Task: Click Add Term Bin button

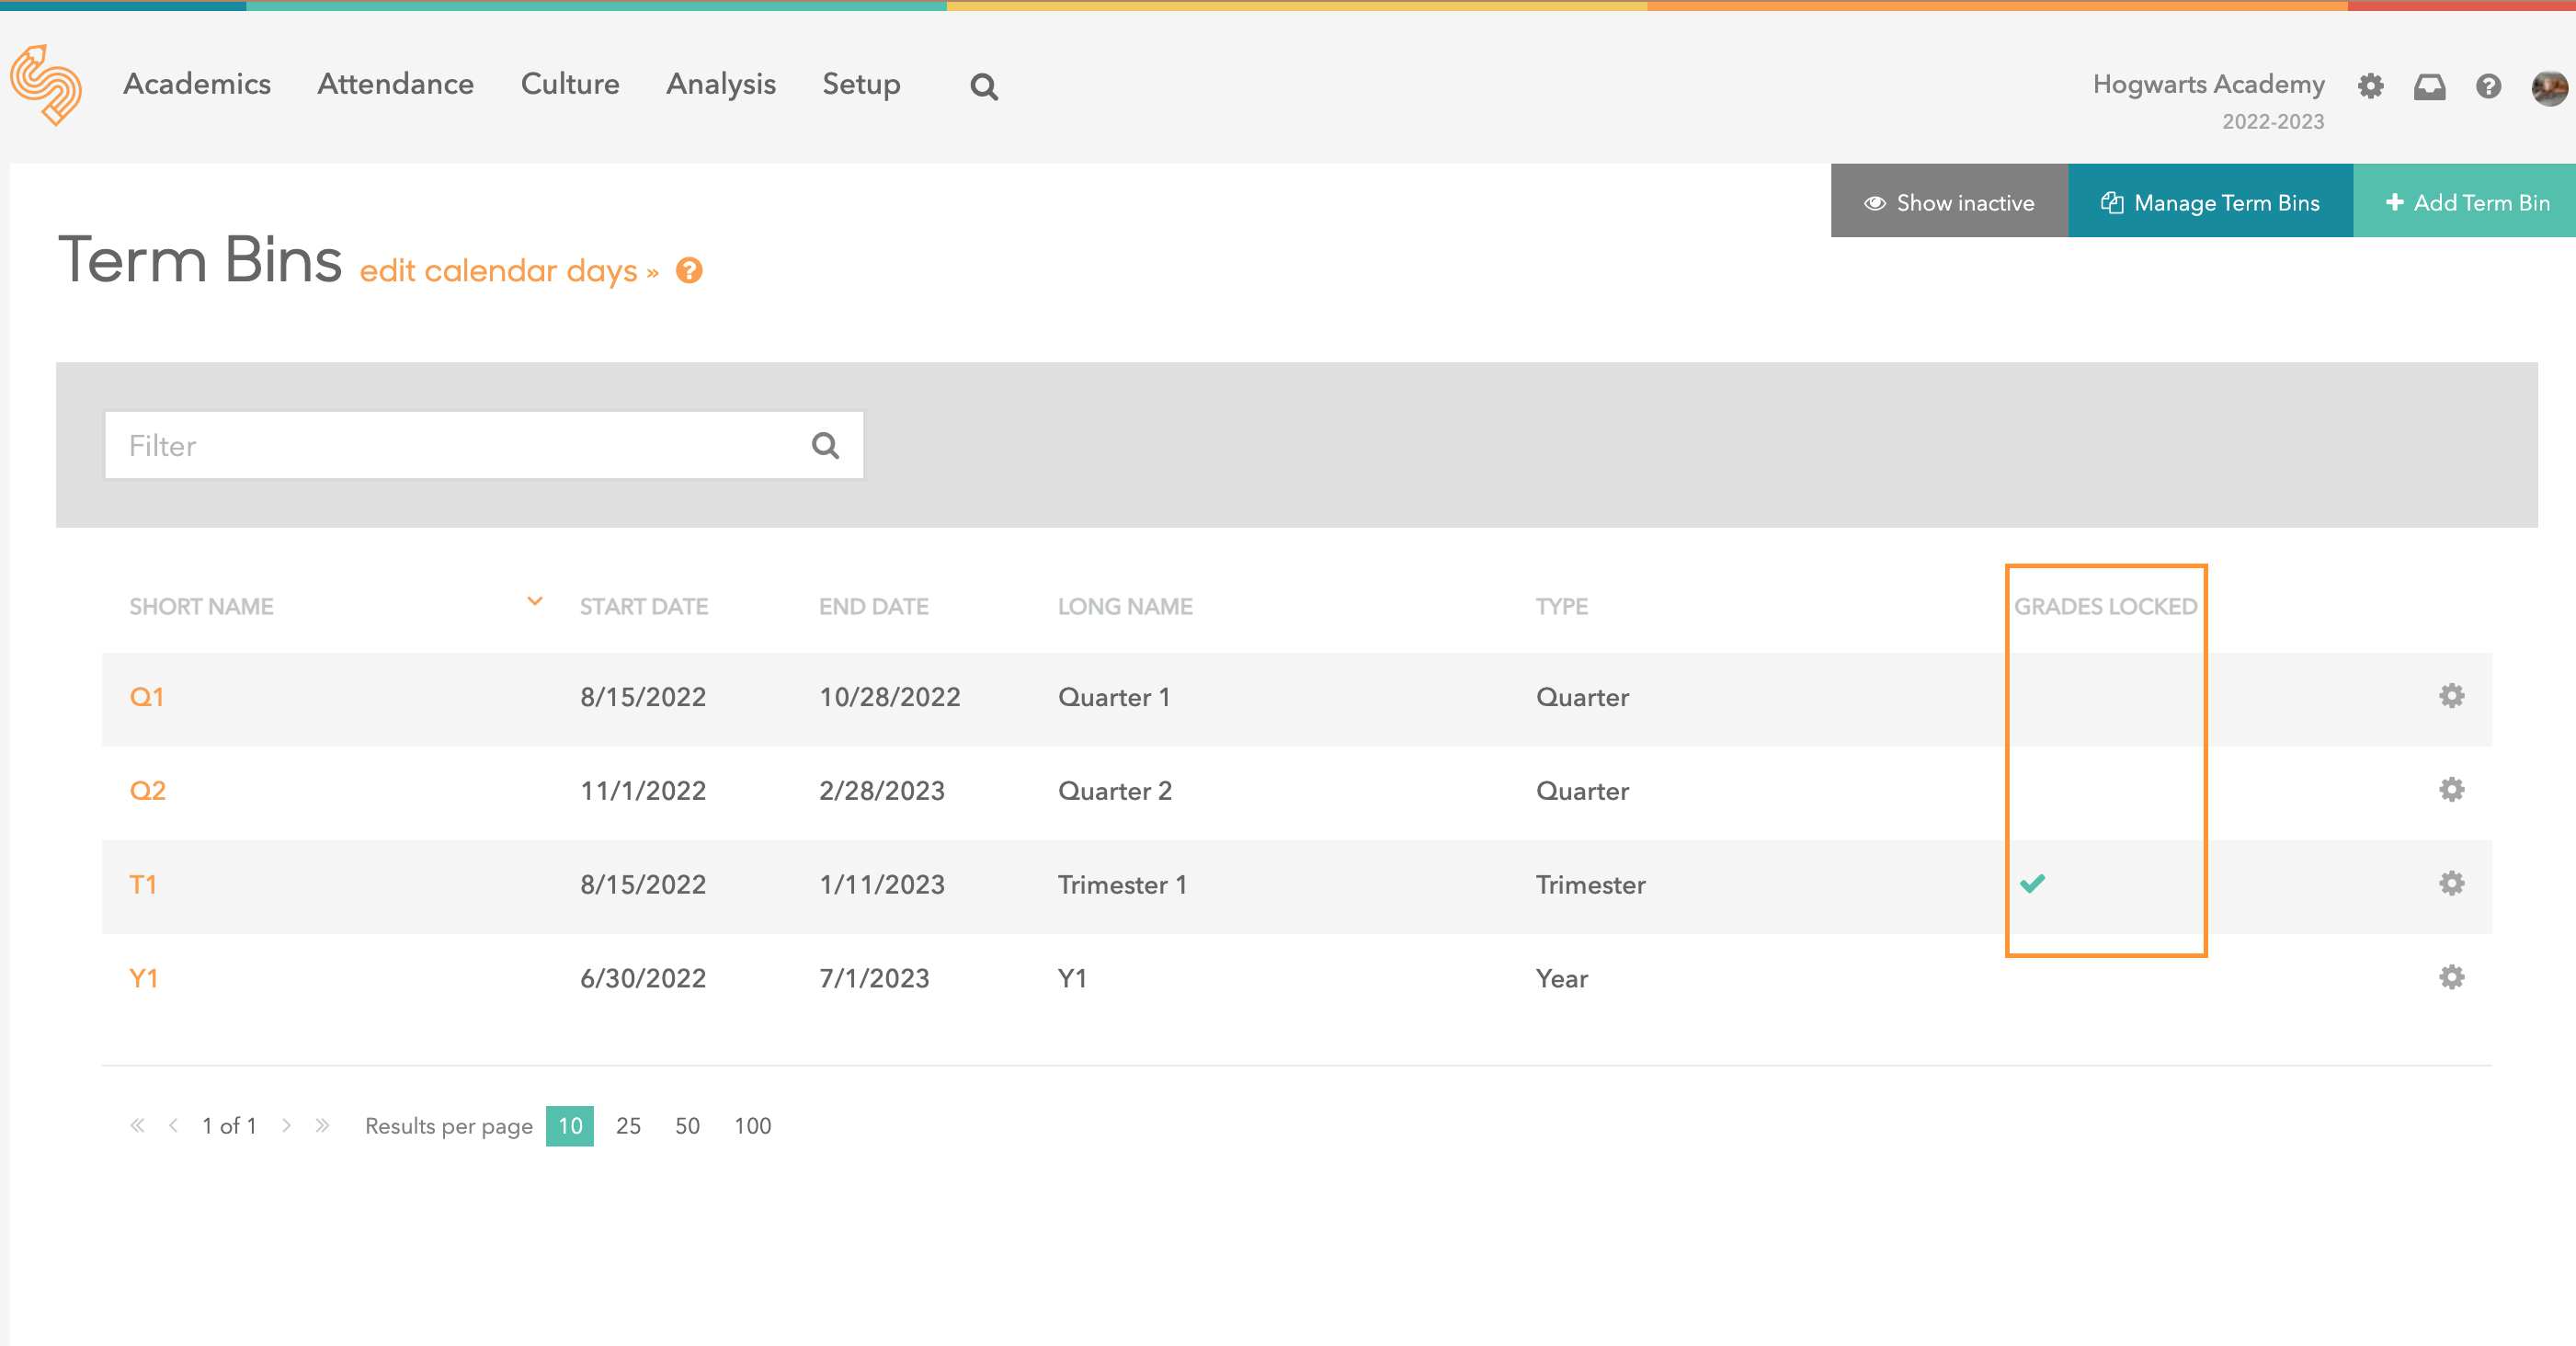Action: pyautogui.click(x=2466, y=202)
